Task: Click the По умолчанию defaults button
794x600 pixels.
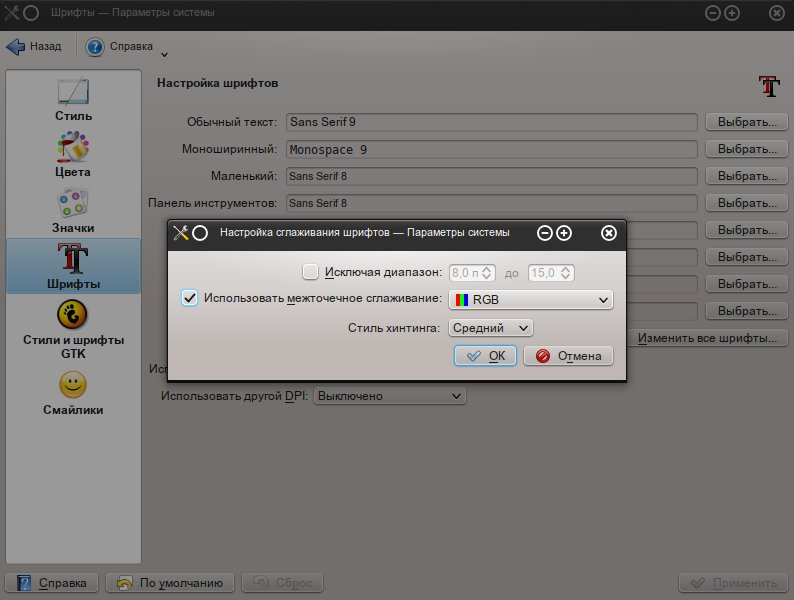Action: 171,583
